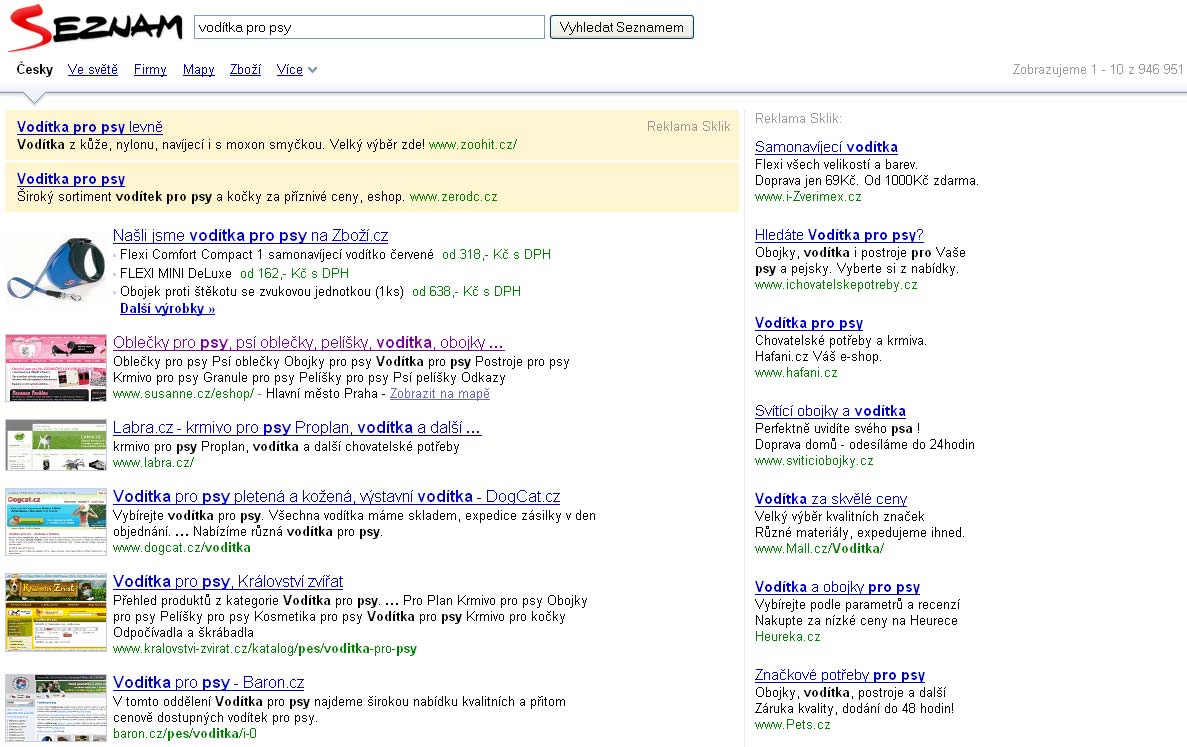Screen dimensions: 1187x747
Task: Click the 'Další výrobky »' link
Action: pyautogui.click(x=167, y=309)
